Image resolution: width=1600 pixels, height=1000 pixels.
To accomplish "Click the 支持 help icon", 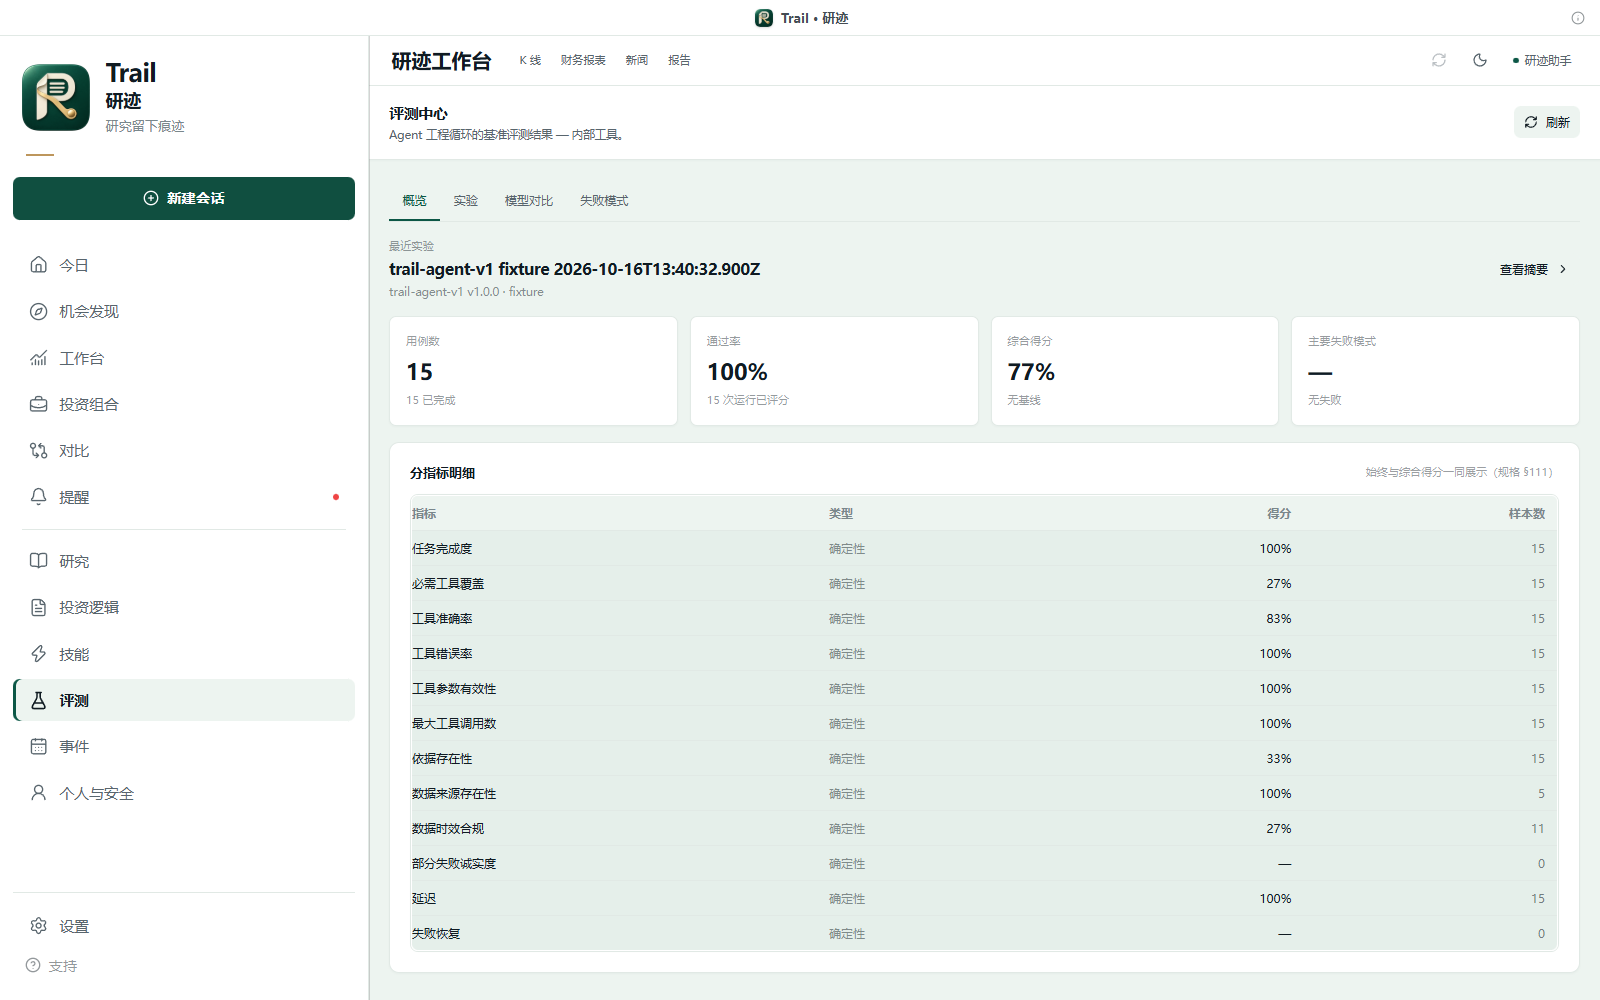I will click(33, 966).
